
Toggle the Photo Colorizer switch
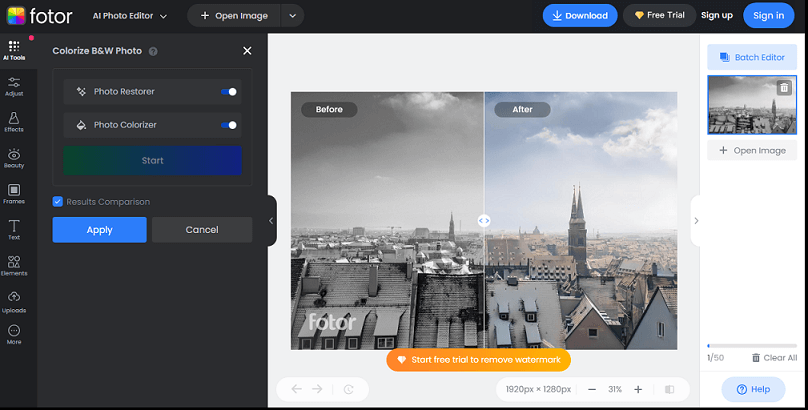[x=229, y=125]
